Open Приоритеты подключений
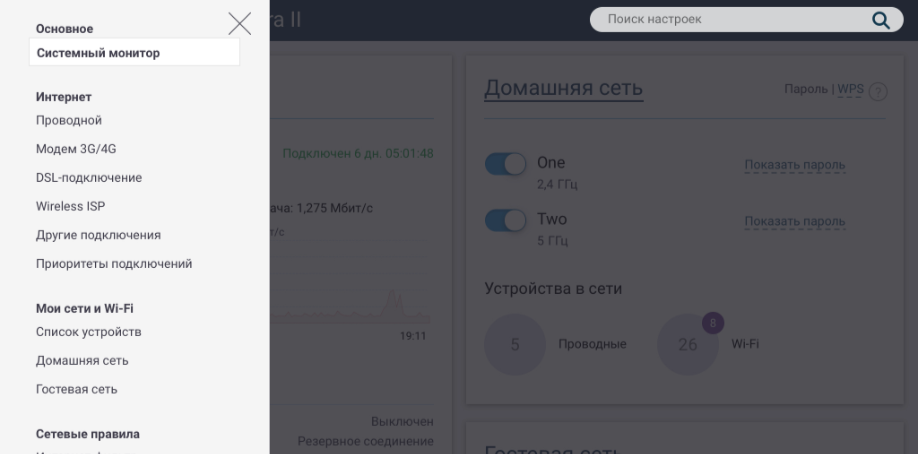The height and width of the screenshot is (454, 918). point(114,264)
